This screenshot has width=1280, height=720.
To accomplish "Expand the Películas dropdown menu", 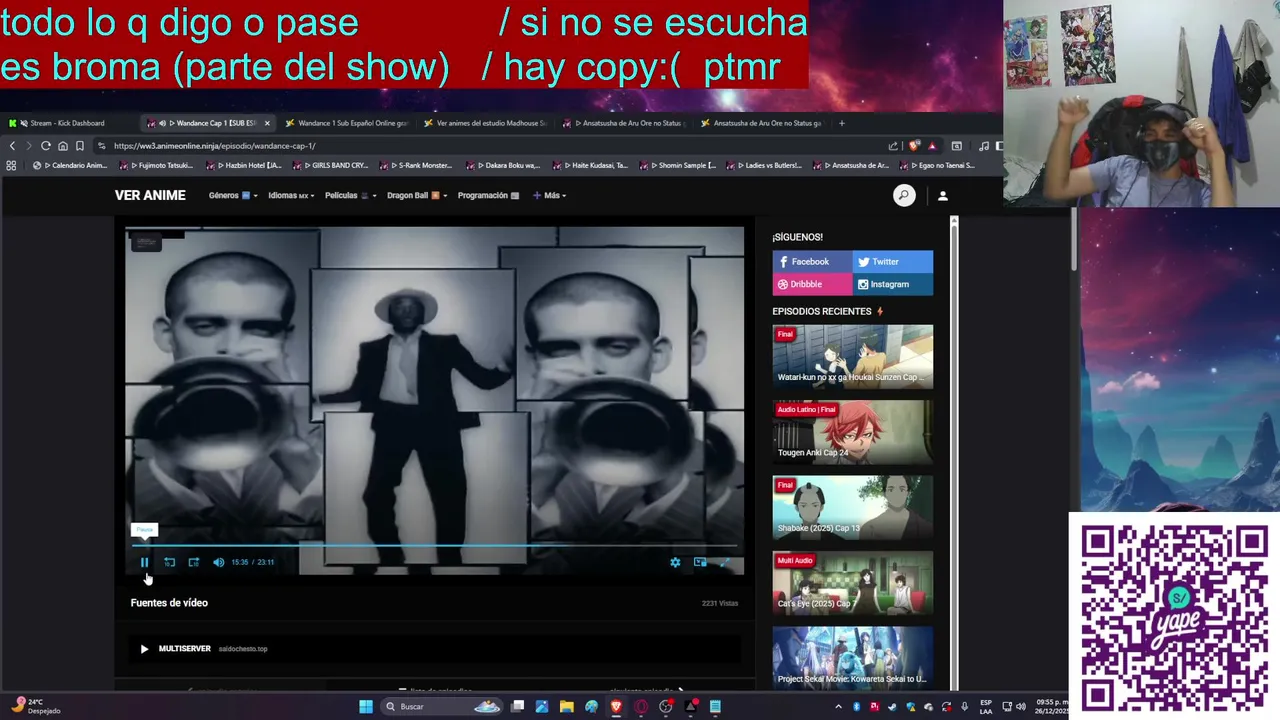I will coord(351,195).
